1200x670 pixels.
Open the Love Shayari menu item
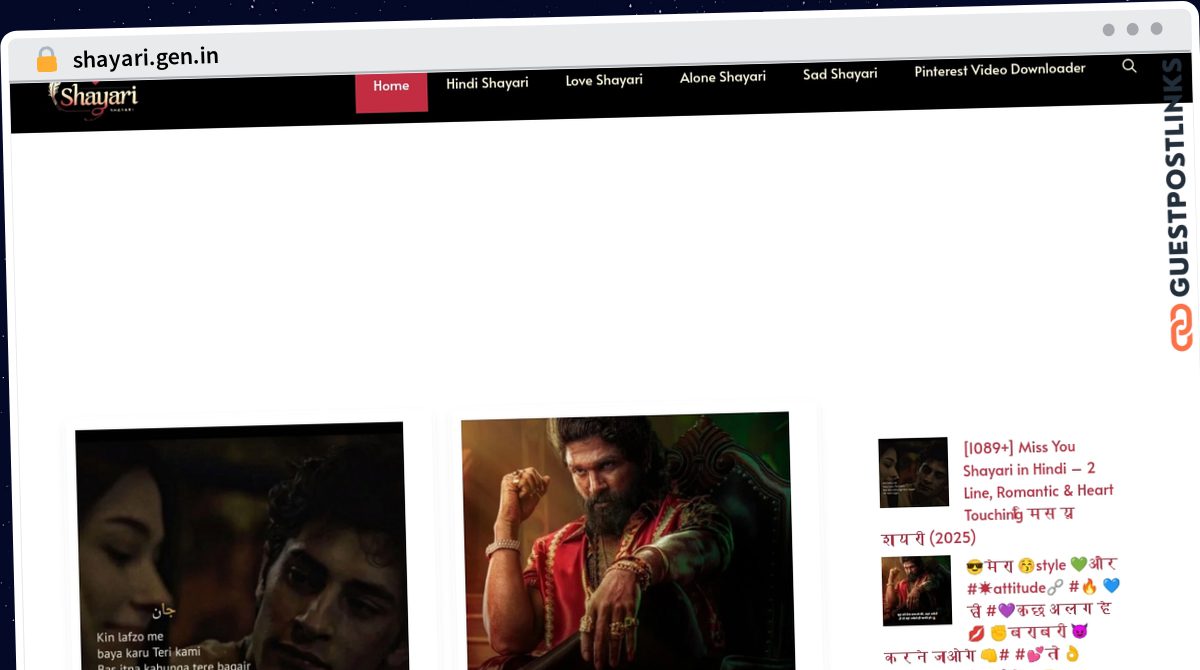click(604, 80)
